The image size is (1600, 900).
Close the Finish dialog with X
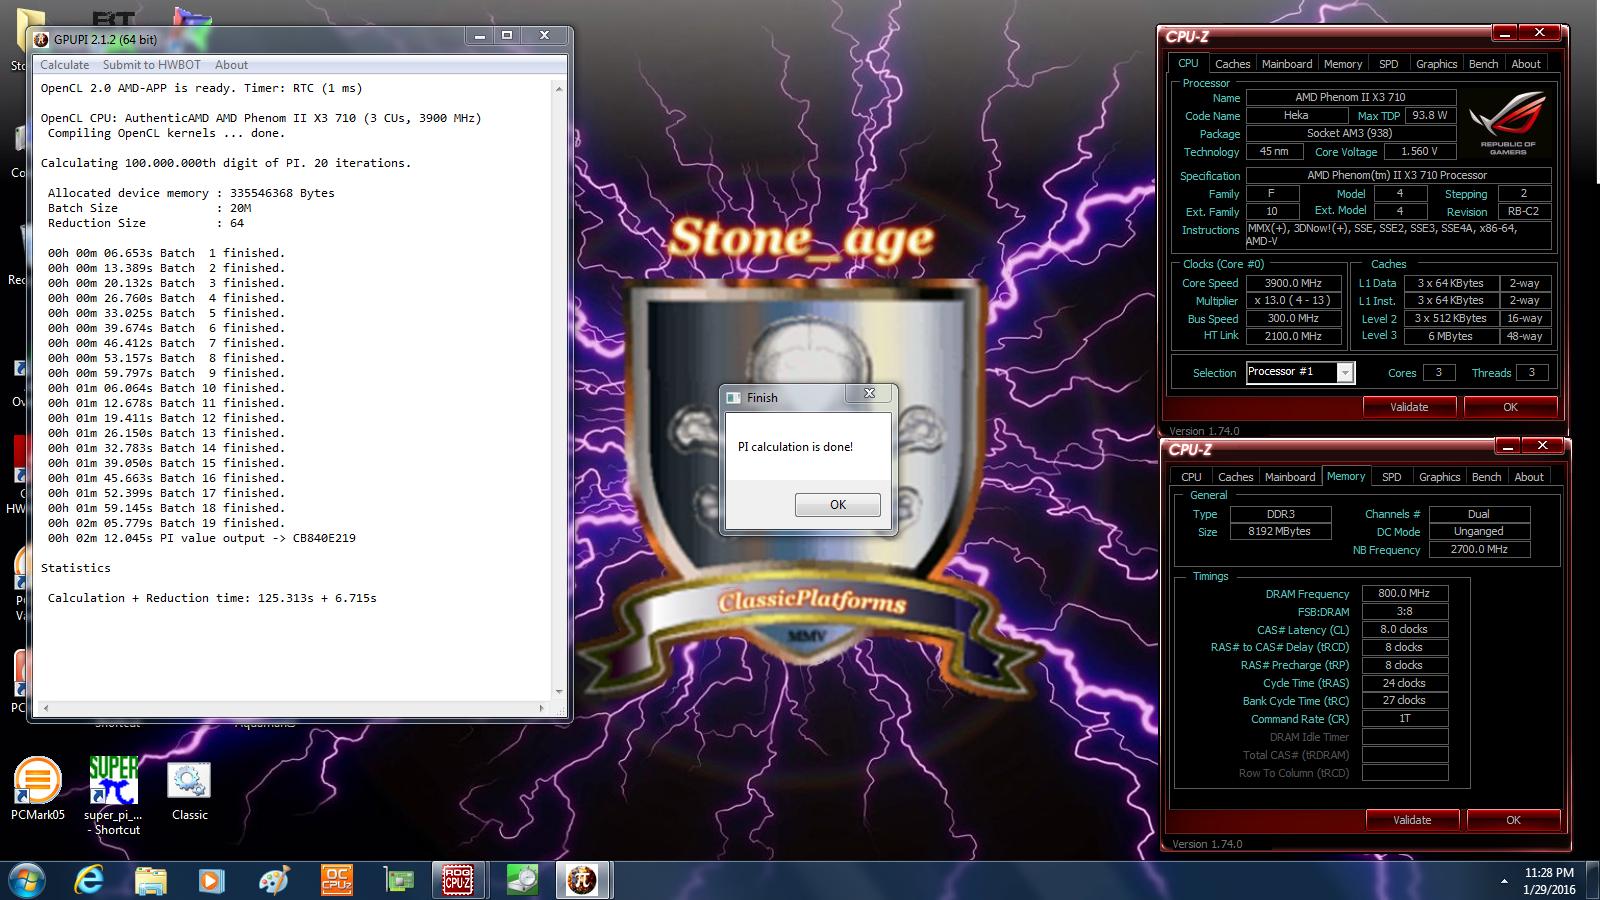tap(869, 394)
